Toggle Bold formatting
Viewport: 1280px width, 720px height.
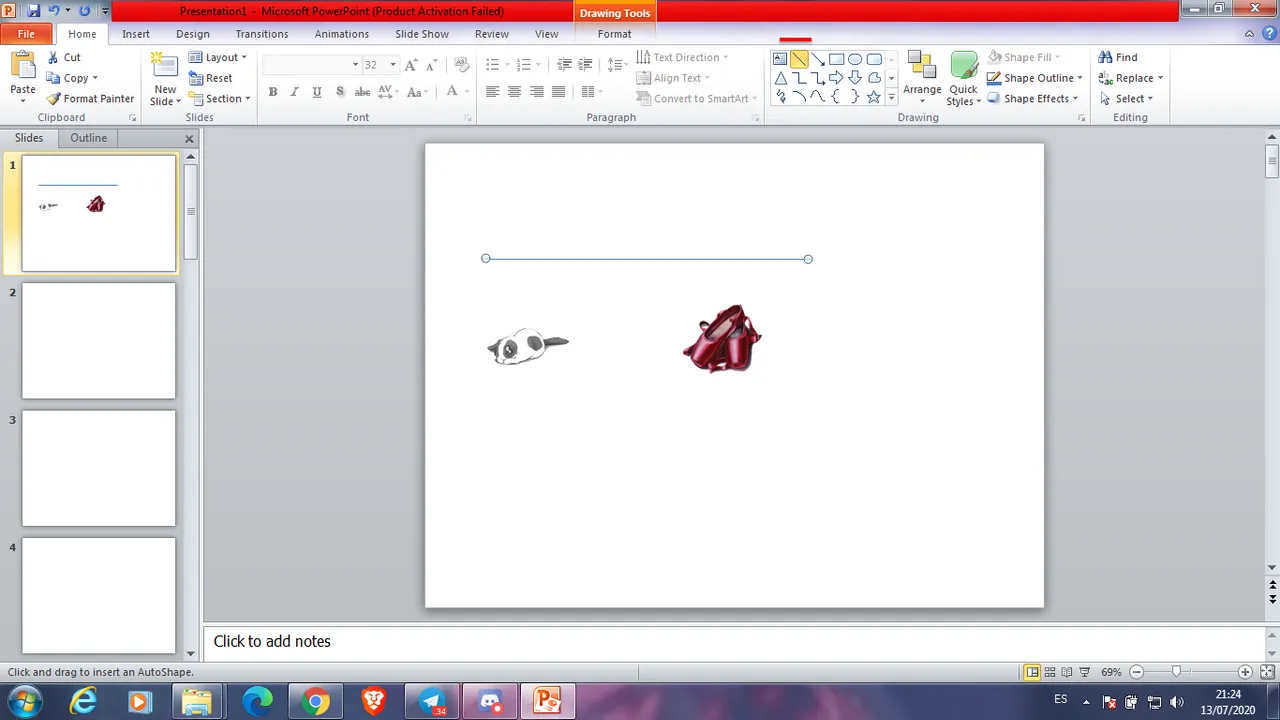pyautogui.click(x=273, y=92)
